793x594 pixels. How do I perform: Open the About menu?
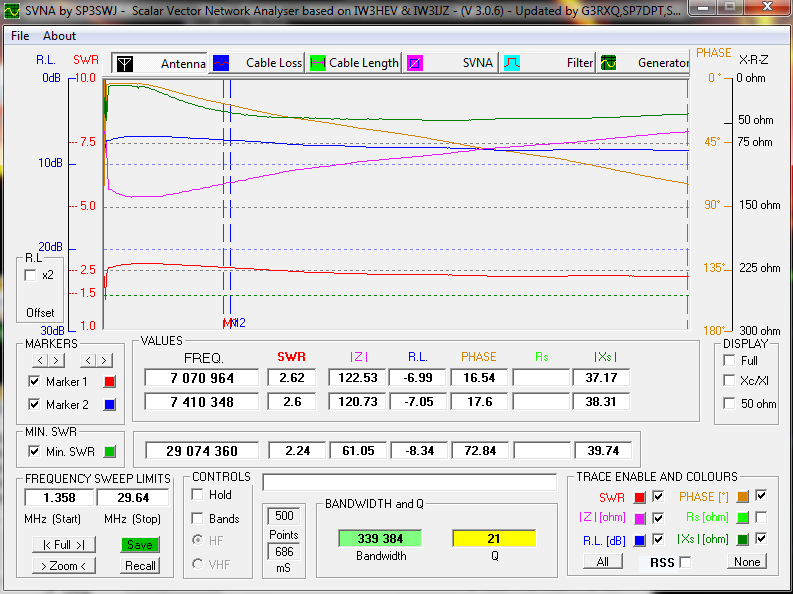59,35
